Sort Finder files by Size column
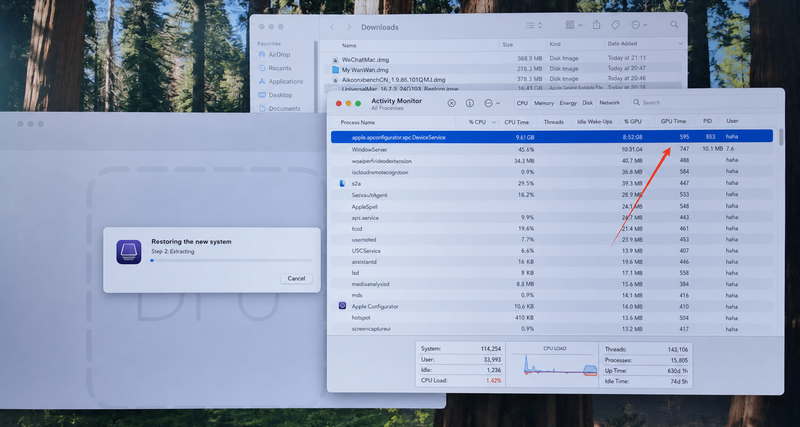Viewport: 800px width, 427px height. [x=508, y=44]
